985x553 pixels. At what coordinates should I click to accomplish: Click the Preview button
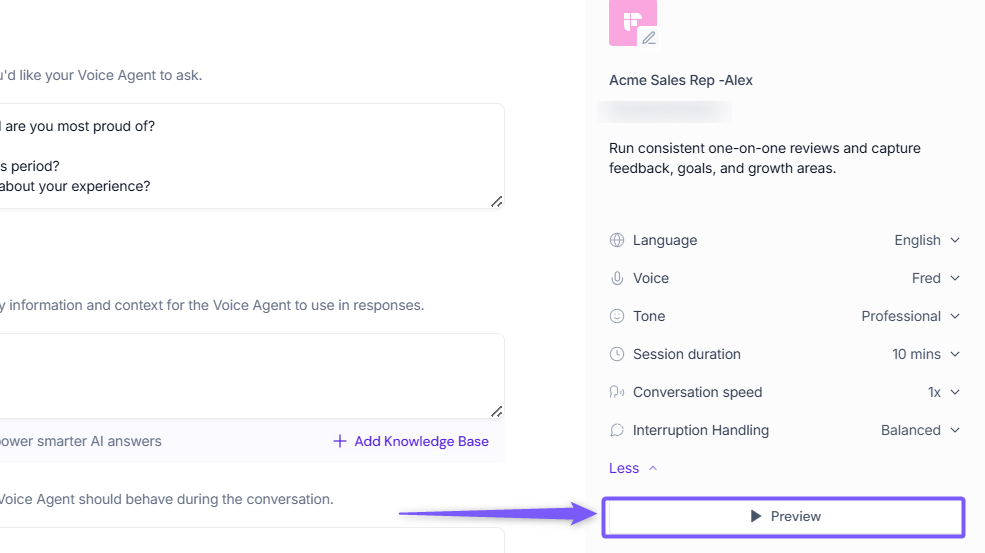pos(784,517)
